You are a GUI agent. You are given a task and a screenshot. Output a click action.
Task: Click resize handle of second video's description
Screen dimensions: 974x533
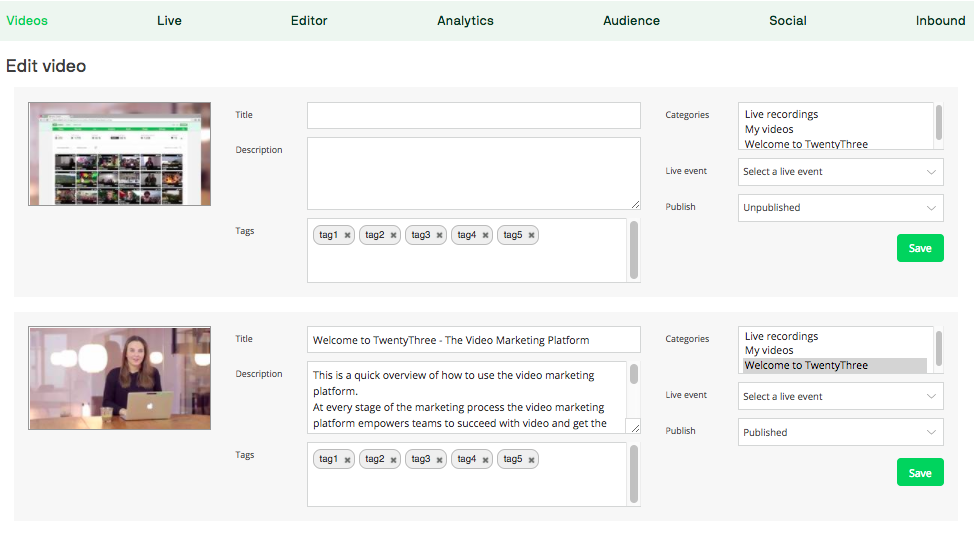(x=635, y=428)
